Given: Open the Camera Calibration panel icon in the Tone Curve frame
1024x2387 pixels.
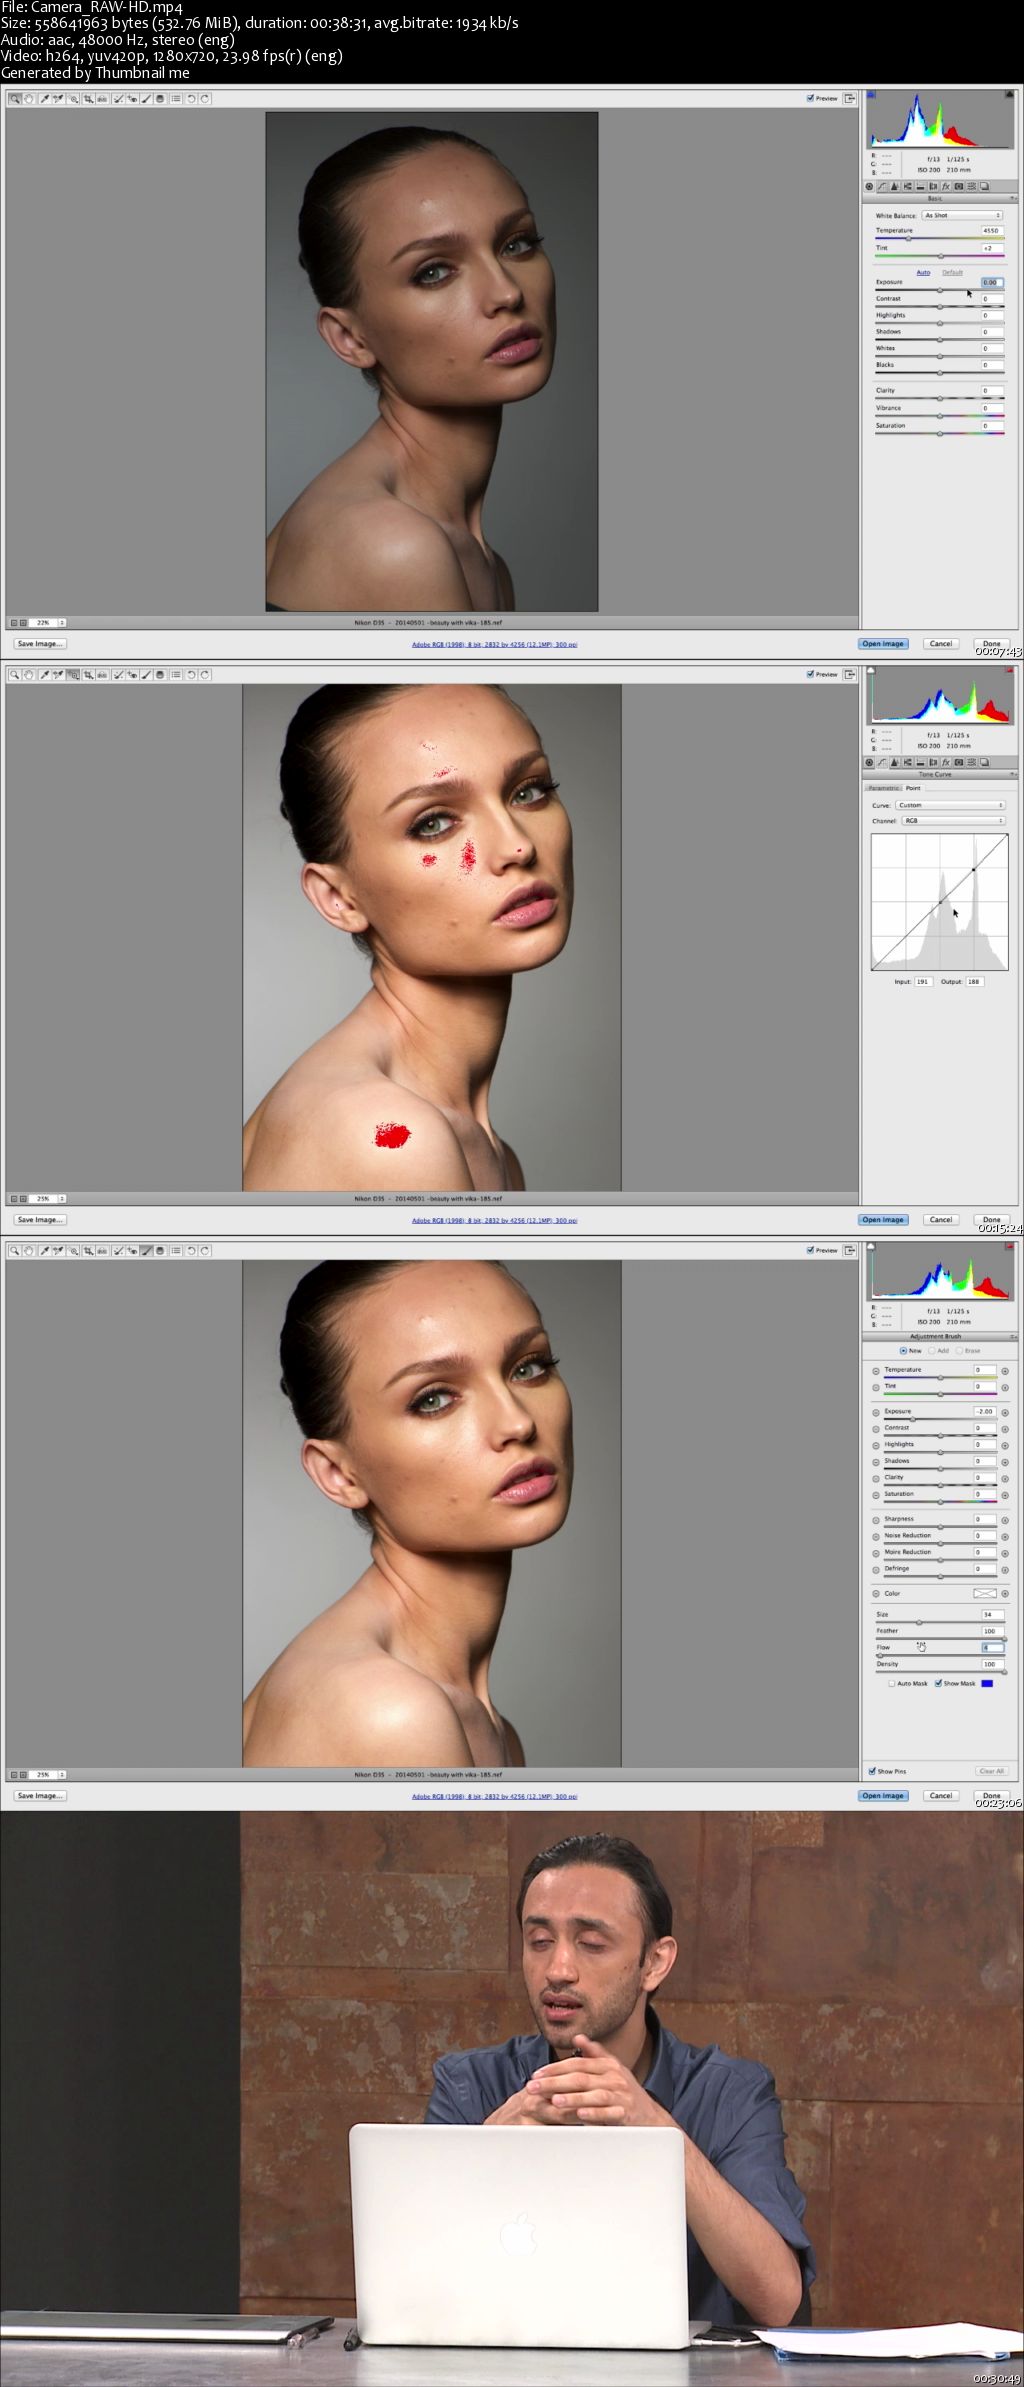Looking at the screenshot, I should click(958, 762).
